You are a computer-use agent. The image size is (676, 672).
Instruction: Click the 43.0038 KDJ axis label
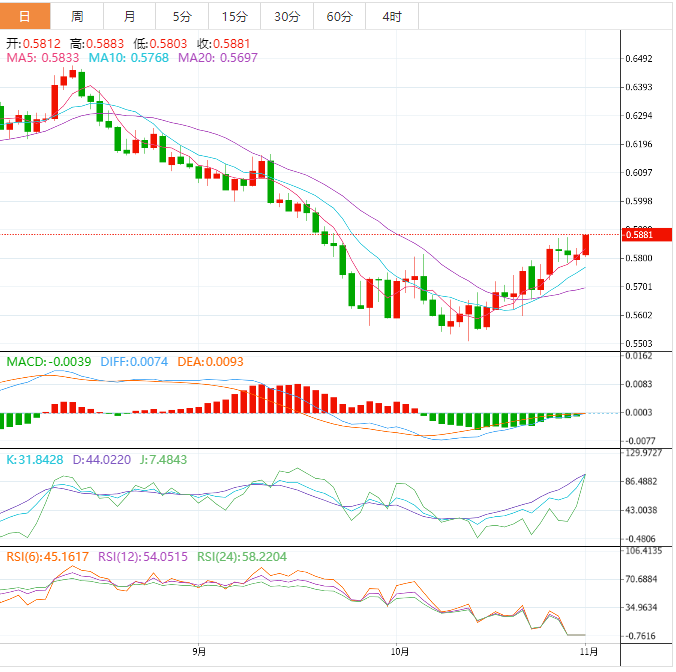[642, 510]
